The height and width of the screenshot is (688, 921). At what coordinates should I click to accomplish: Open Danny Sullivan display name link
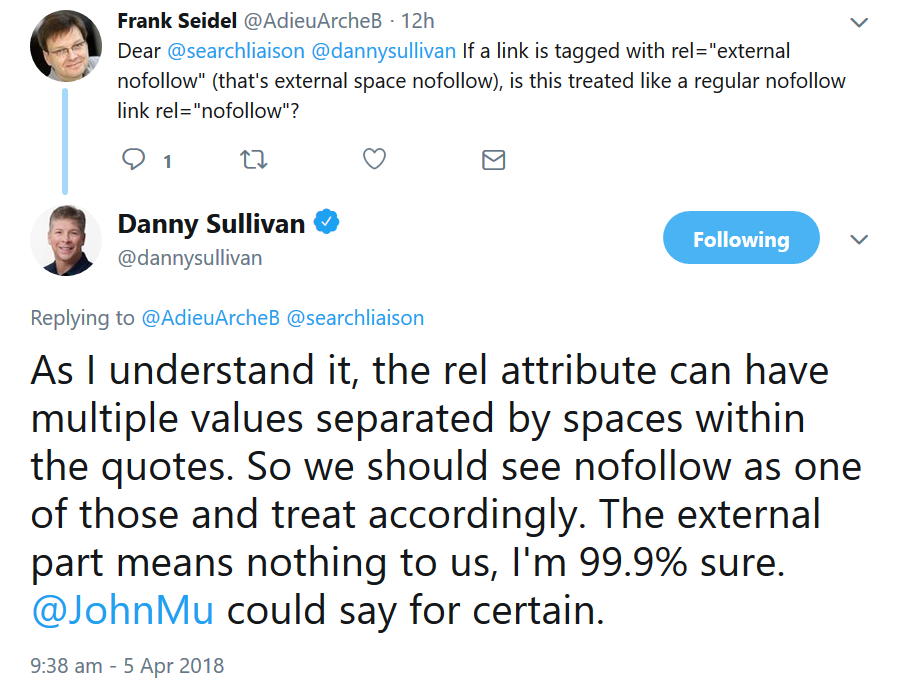[211, 223]
